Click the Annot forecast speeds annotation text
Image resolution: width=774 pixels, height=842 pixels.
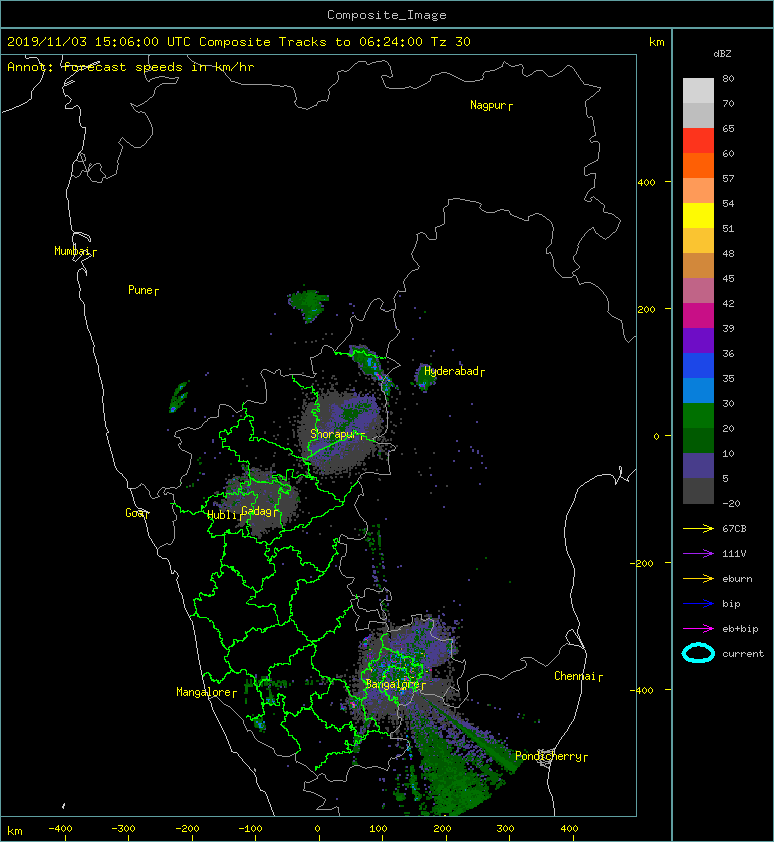[x=131, y=67]
